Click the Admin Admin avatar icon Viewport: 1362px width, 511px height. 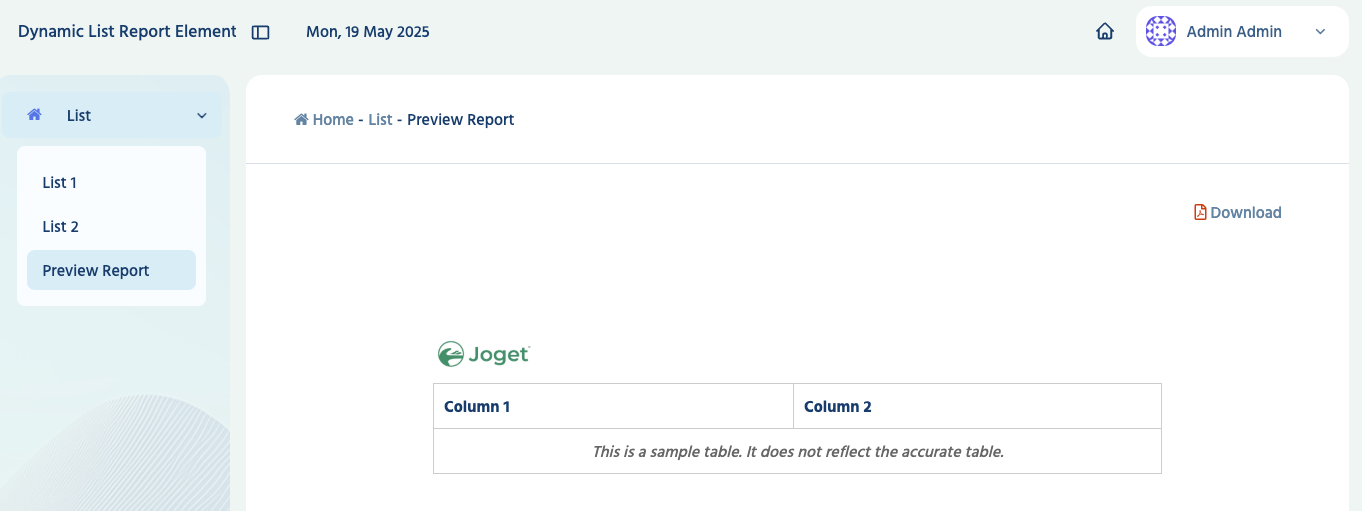coord(1160,32)
